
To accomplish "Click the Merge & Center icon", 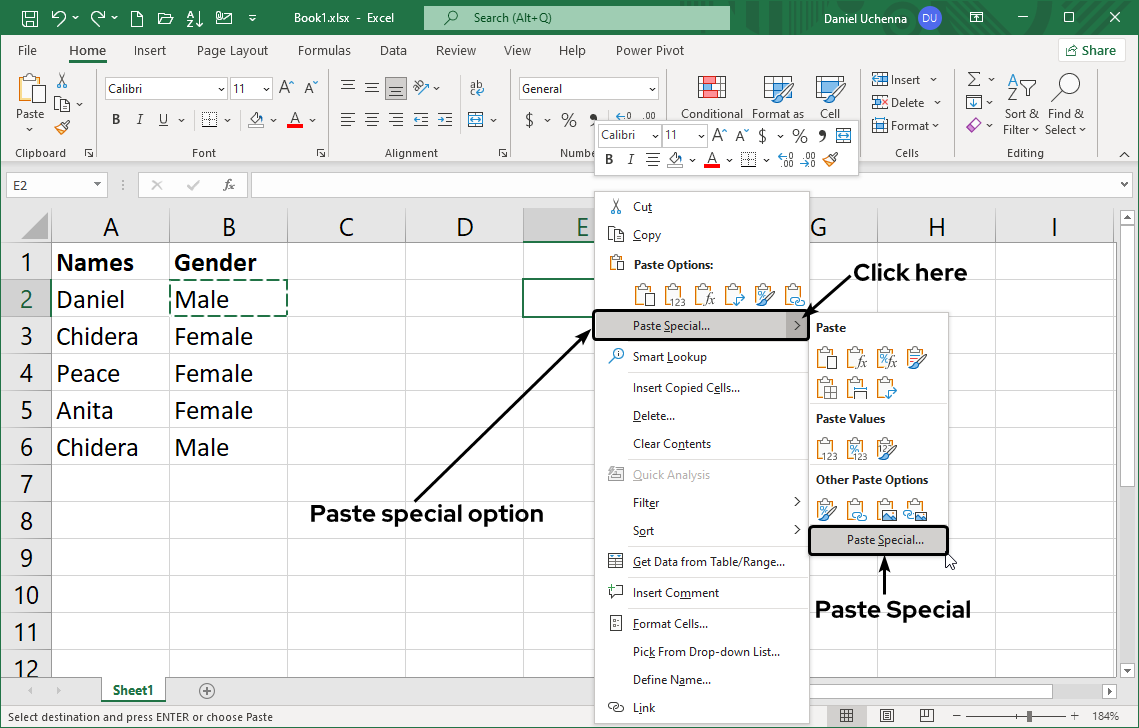I will pos(477,120).
